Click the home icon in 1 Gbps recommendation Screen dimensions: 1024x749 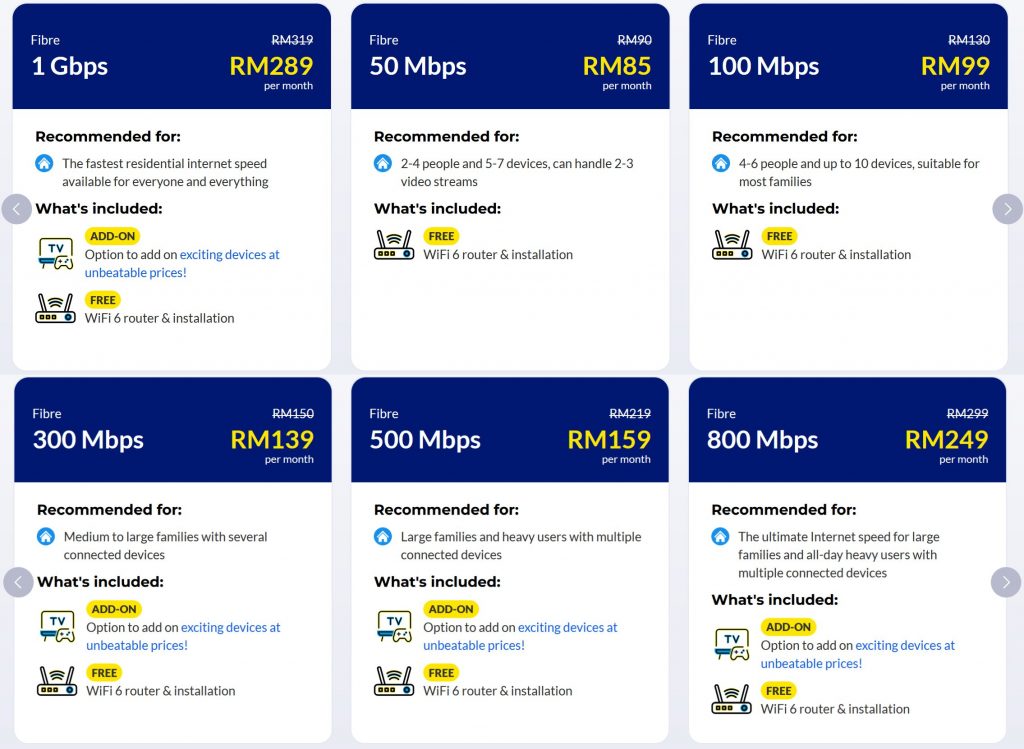(x=44, y=163)
